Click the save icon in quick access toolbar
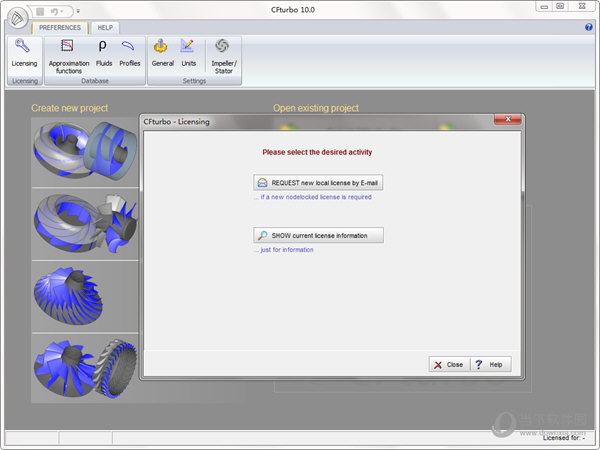 [40, 11]
